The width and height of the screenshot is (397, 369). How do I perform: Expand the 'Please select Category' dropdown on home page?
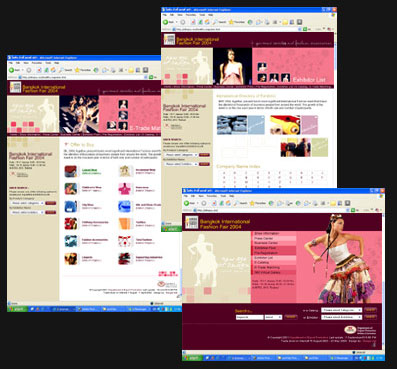(x=341, y=310)
